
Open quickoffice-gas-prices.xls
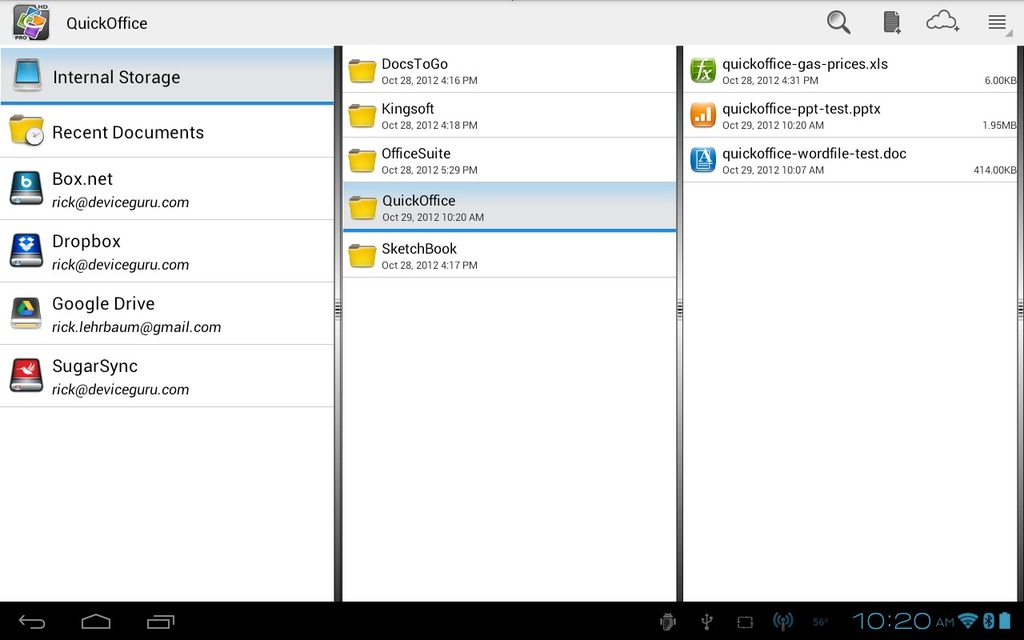pyautogui.click(x=851, y=71)
